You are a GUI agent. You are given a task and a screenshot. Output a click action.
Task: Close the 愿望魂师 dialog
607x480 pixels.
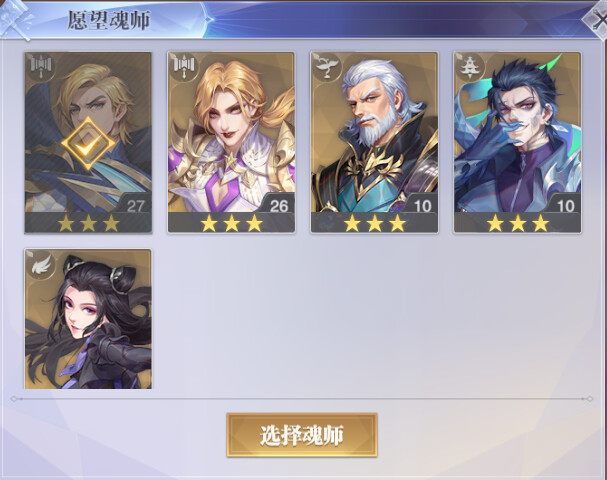598,19
